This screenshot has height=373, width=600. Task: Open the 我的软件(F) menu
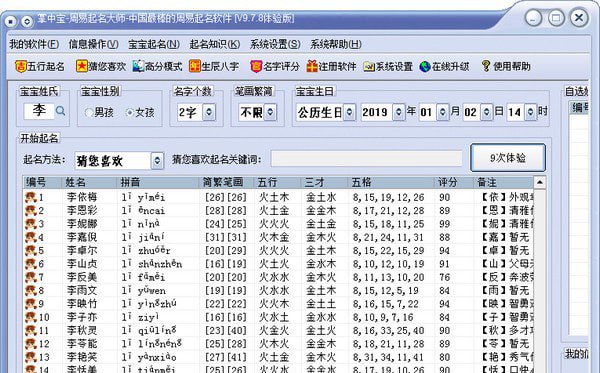34,44
